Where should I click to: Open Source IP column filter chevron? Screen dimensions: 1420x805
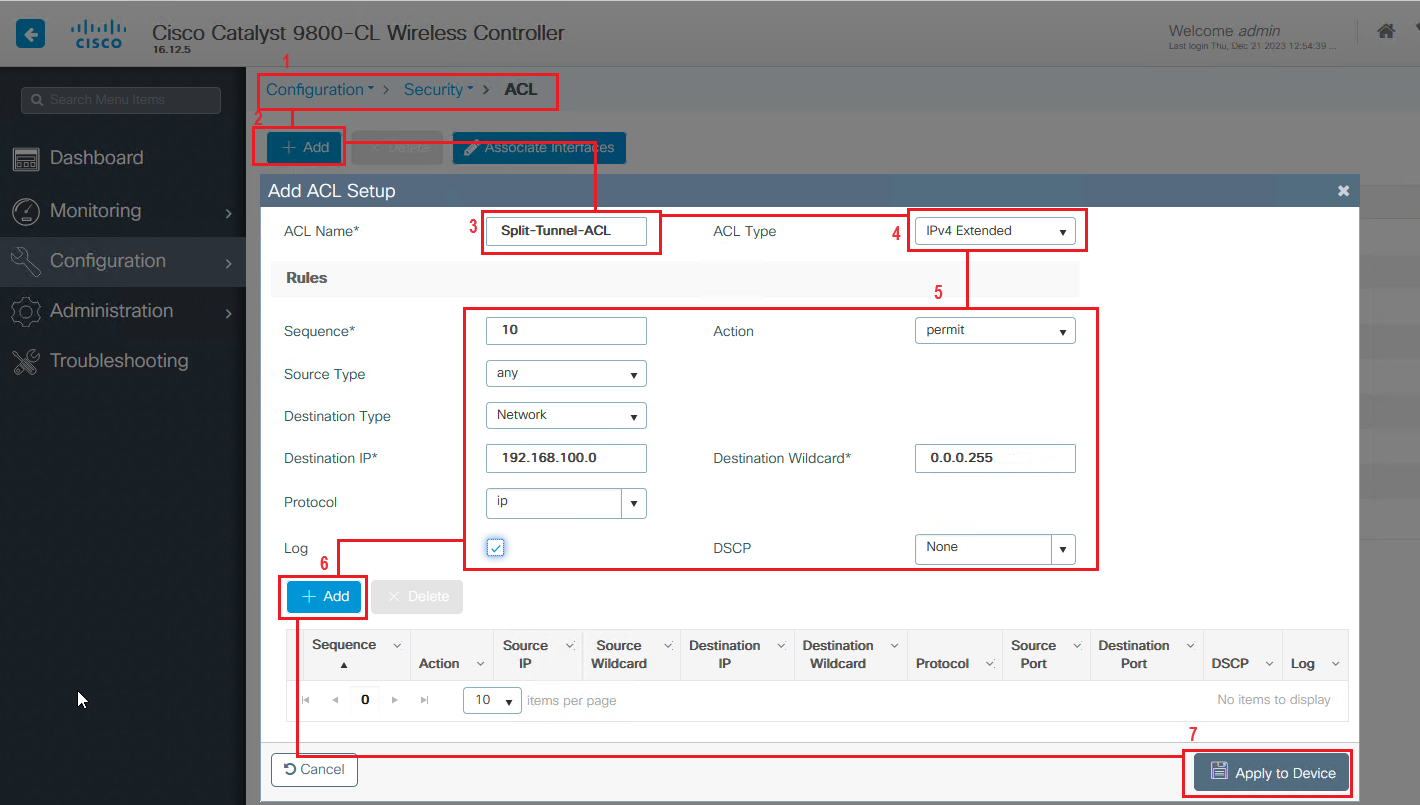click(x=570, y=646)
